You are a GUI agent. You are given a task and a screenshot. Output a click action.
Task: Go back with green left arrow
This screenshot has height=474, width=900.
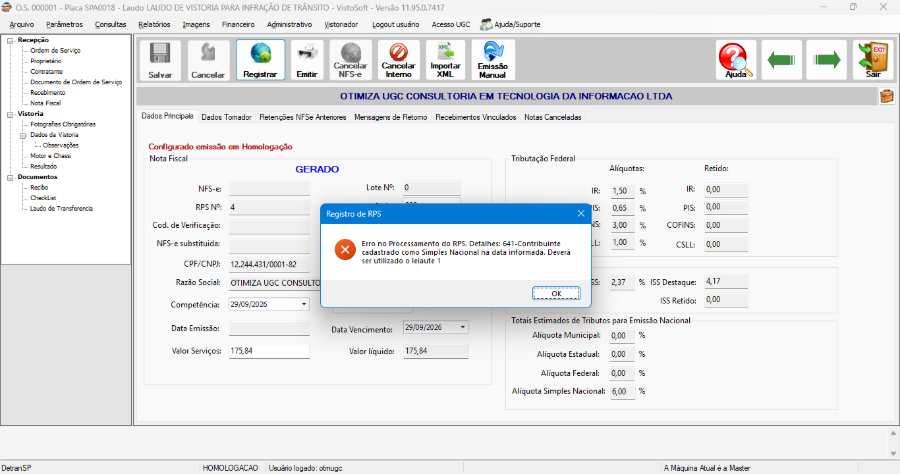click(781, 60)
